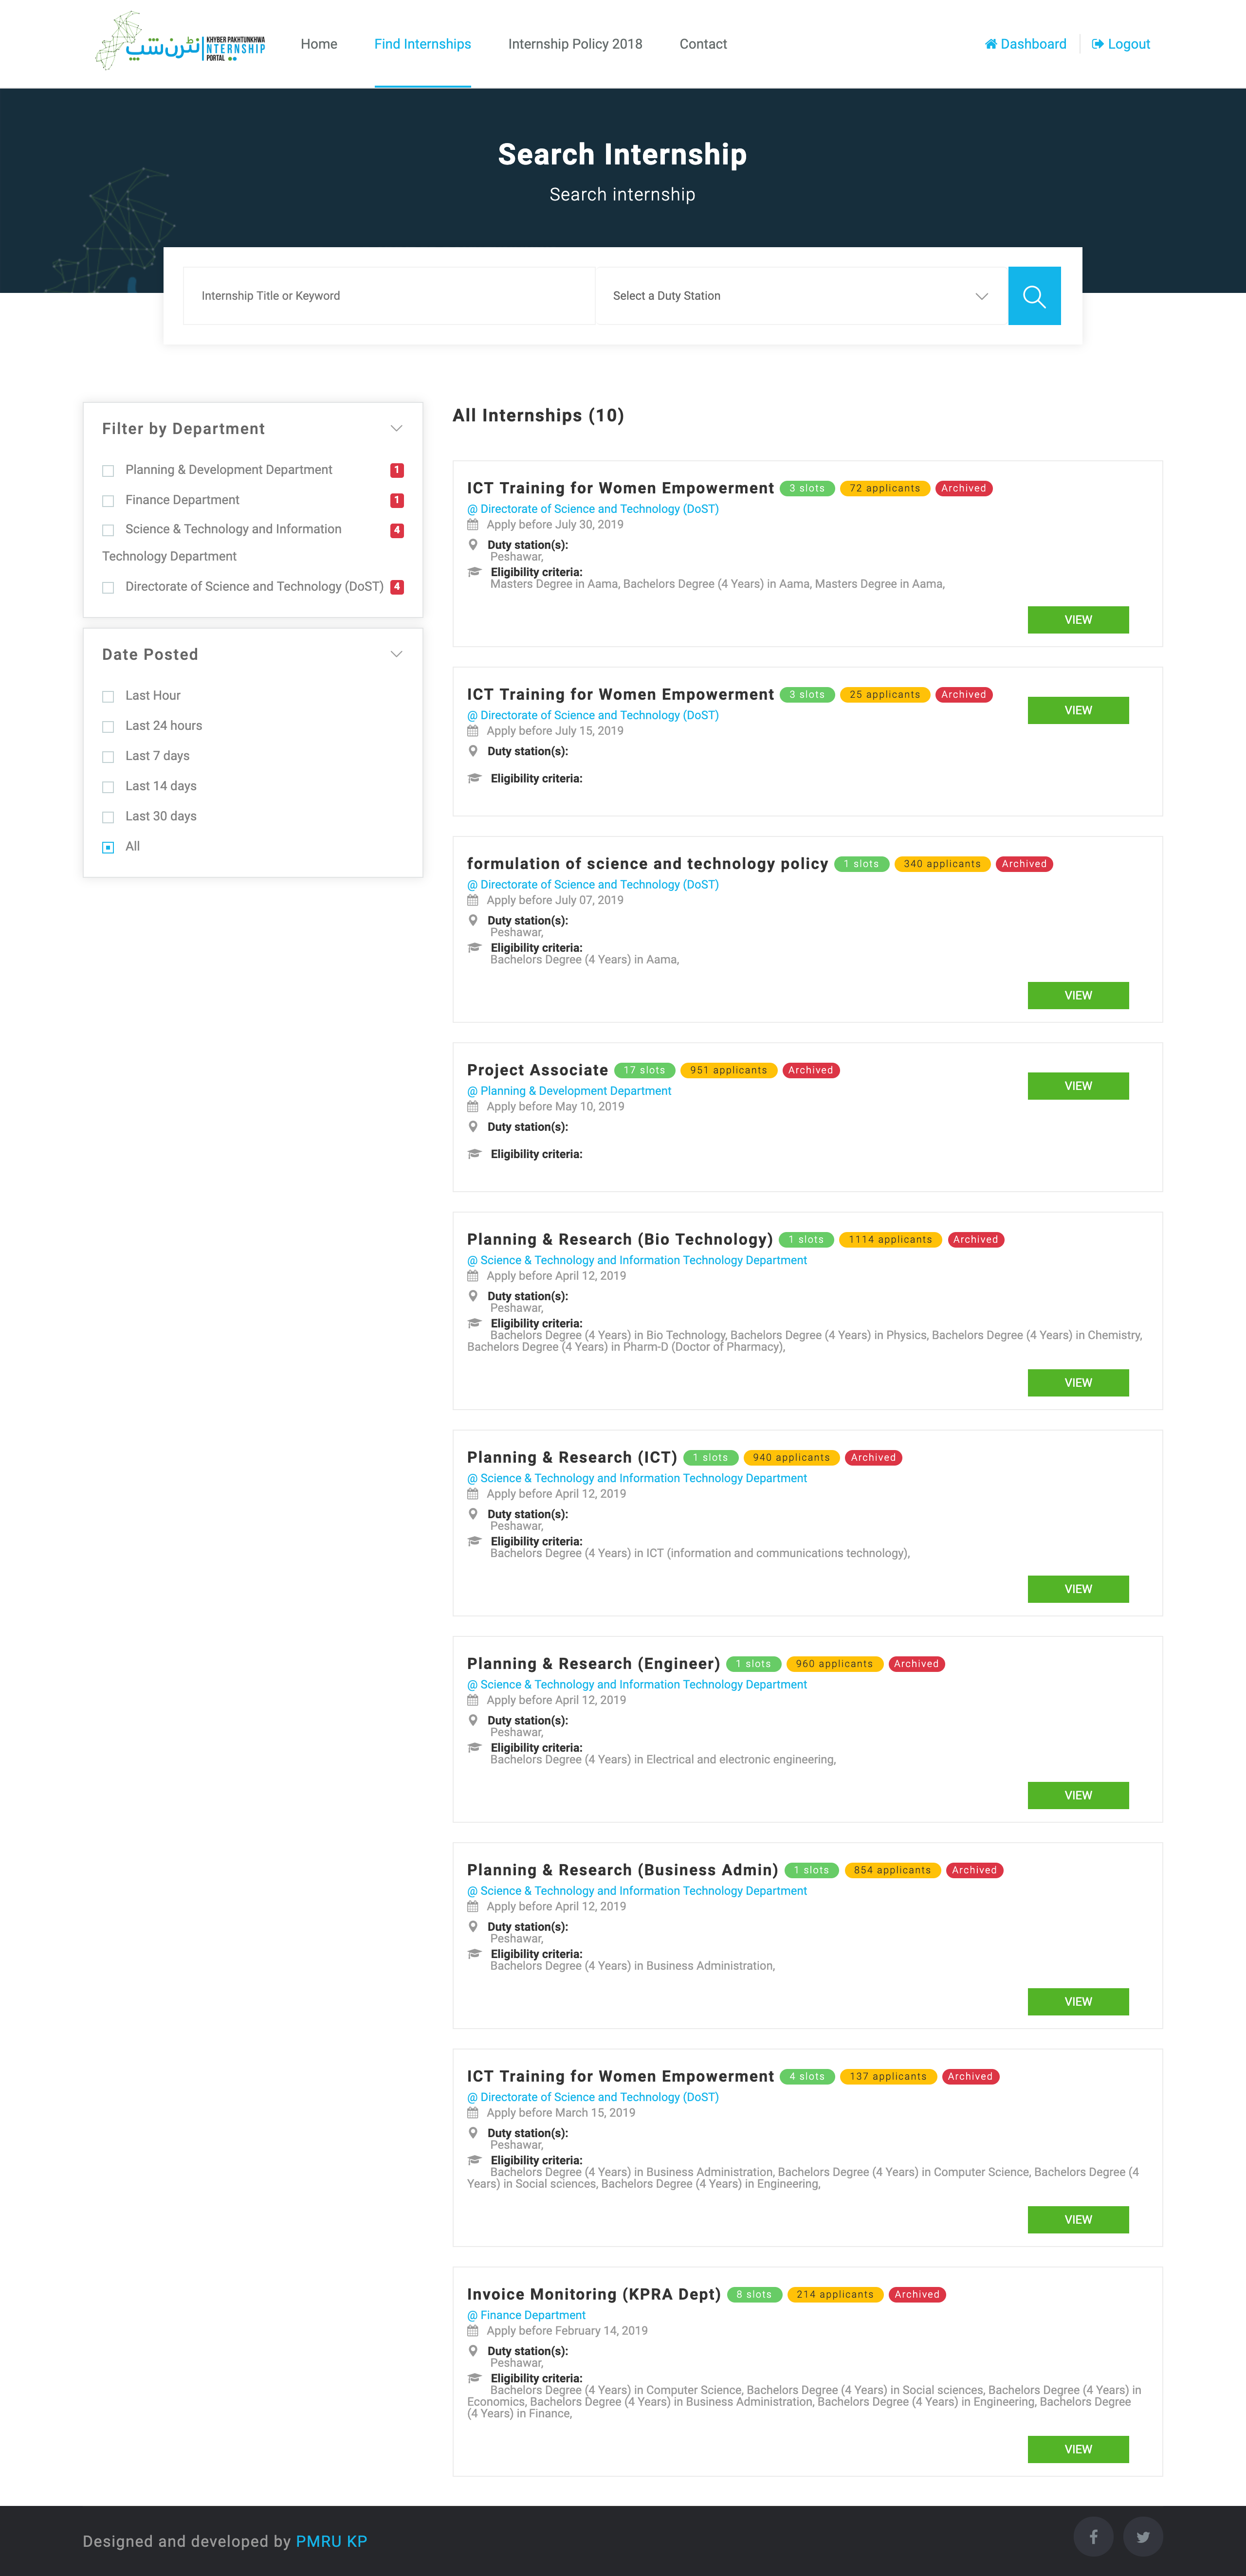The height and width of the screenshot is (2576, 1246).
Task: View the Invoice Monitoring (KPRA Dept) internship
Action: tap(1077, 2449)
